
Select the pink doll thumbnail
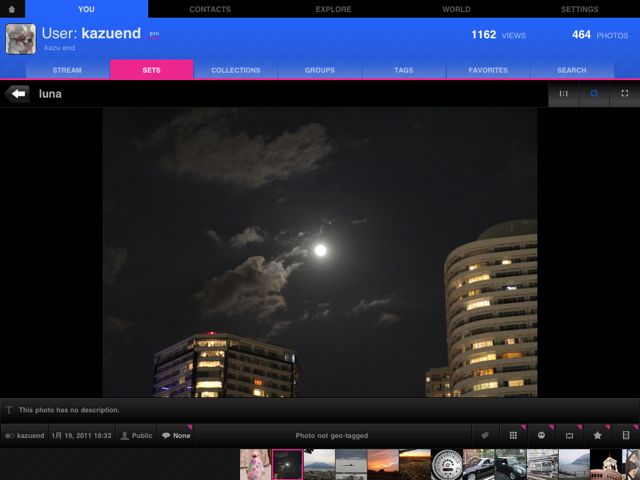point(255,464)
